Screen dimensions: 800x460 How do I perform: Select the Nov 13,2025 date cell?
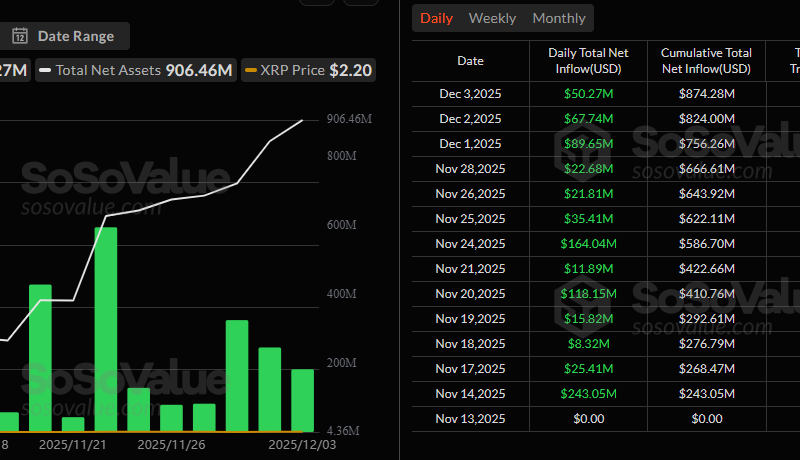pos(470,418)
